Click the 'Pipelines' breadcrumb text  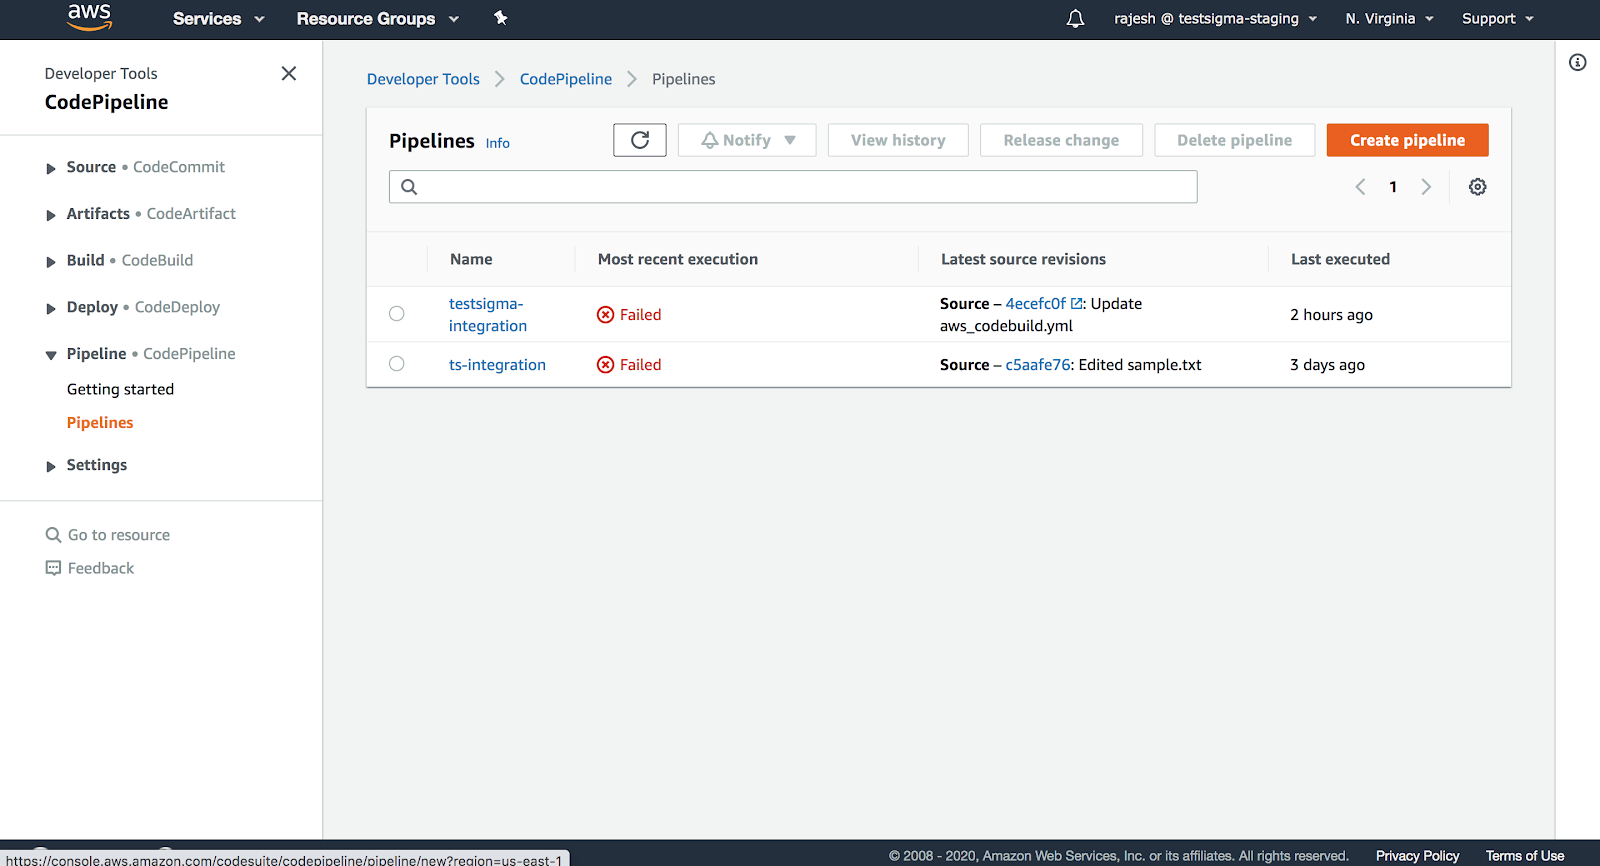[684, 79]
